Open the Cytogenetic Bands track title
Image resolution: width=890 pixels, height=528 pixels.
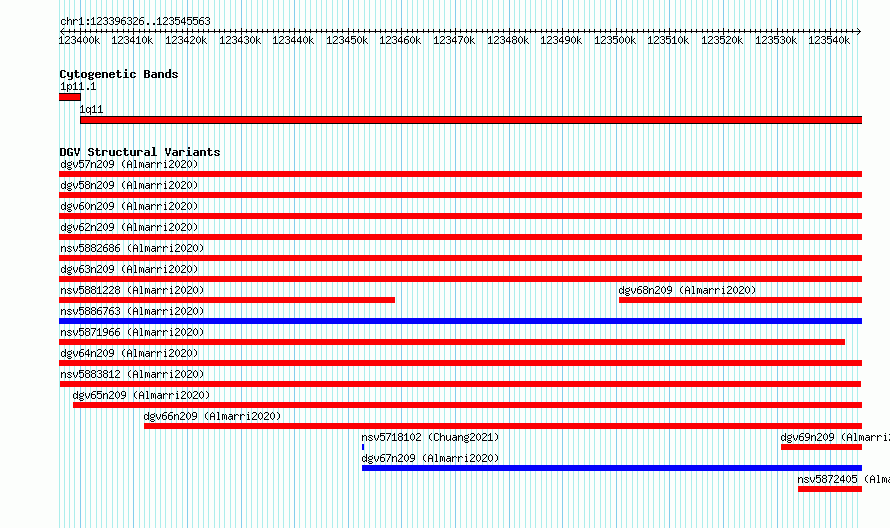click(x=119, y=74)
